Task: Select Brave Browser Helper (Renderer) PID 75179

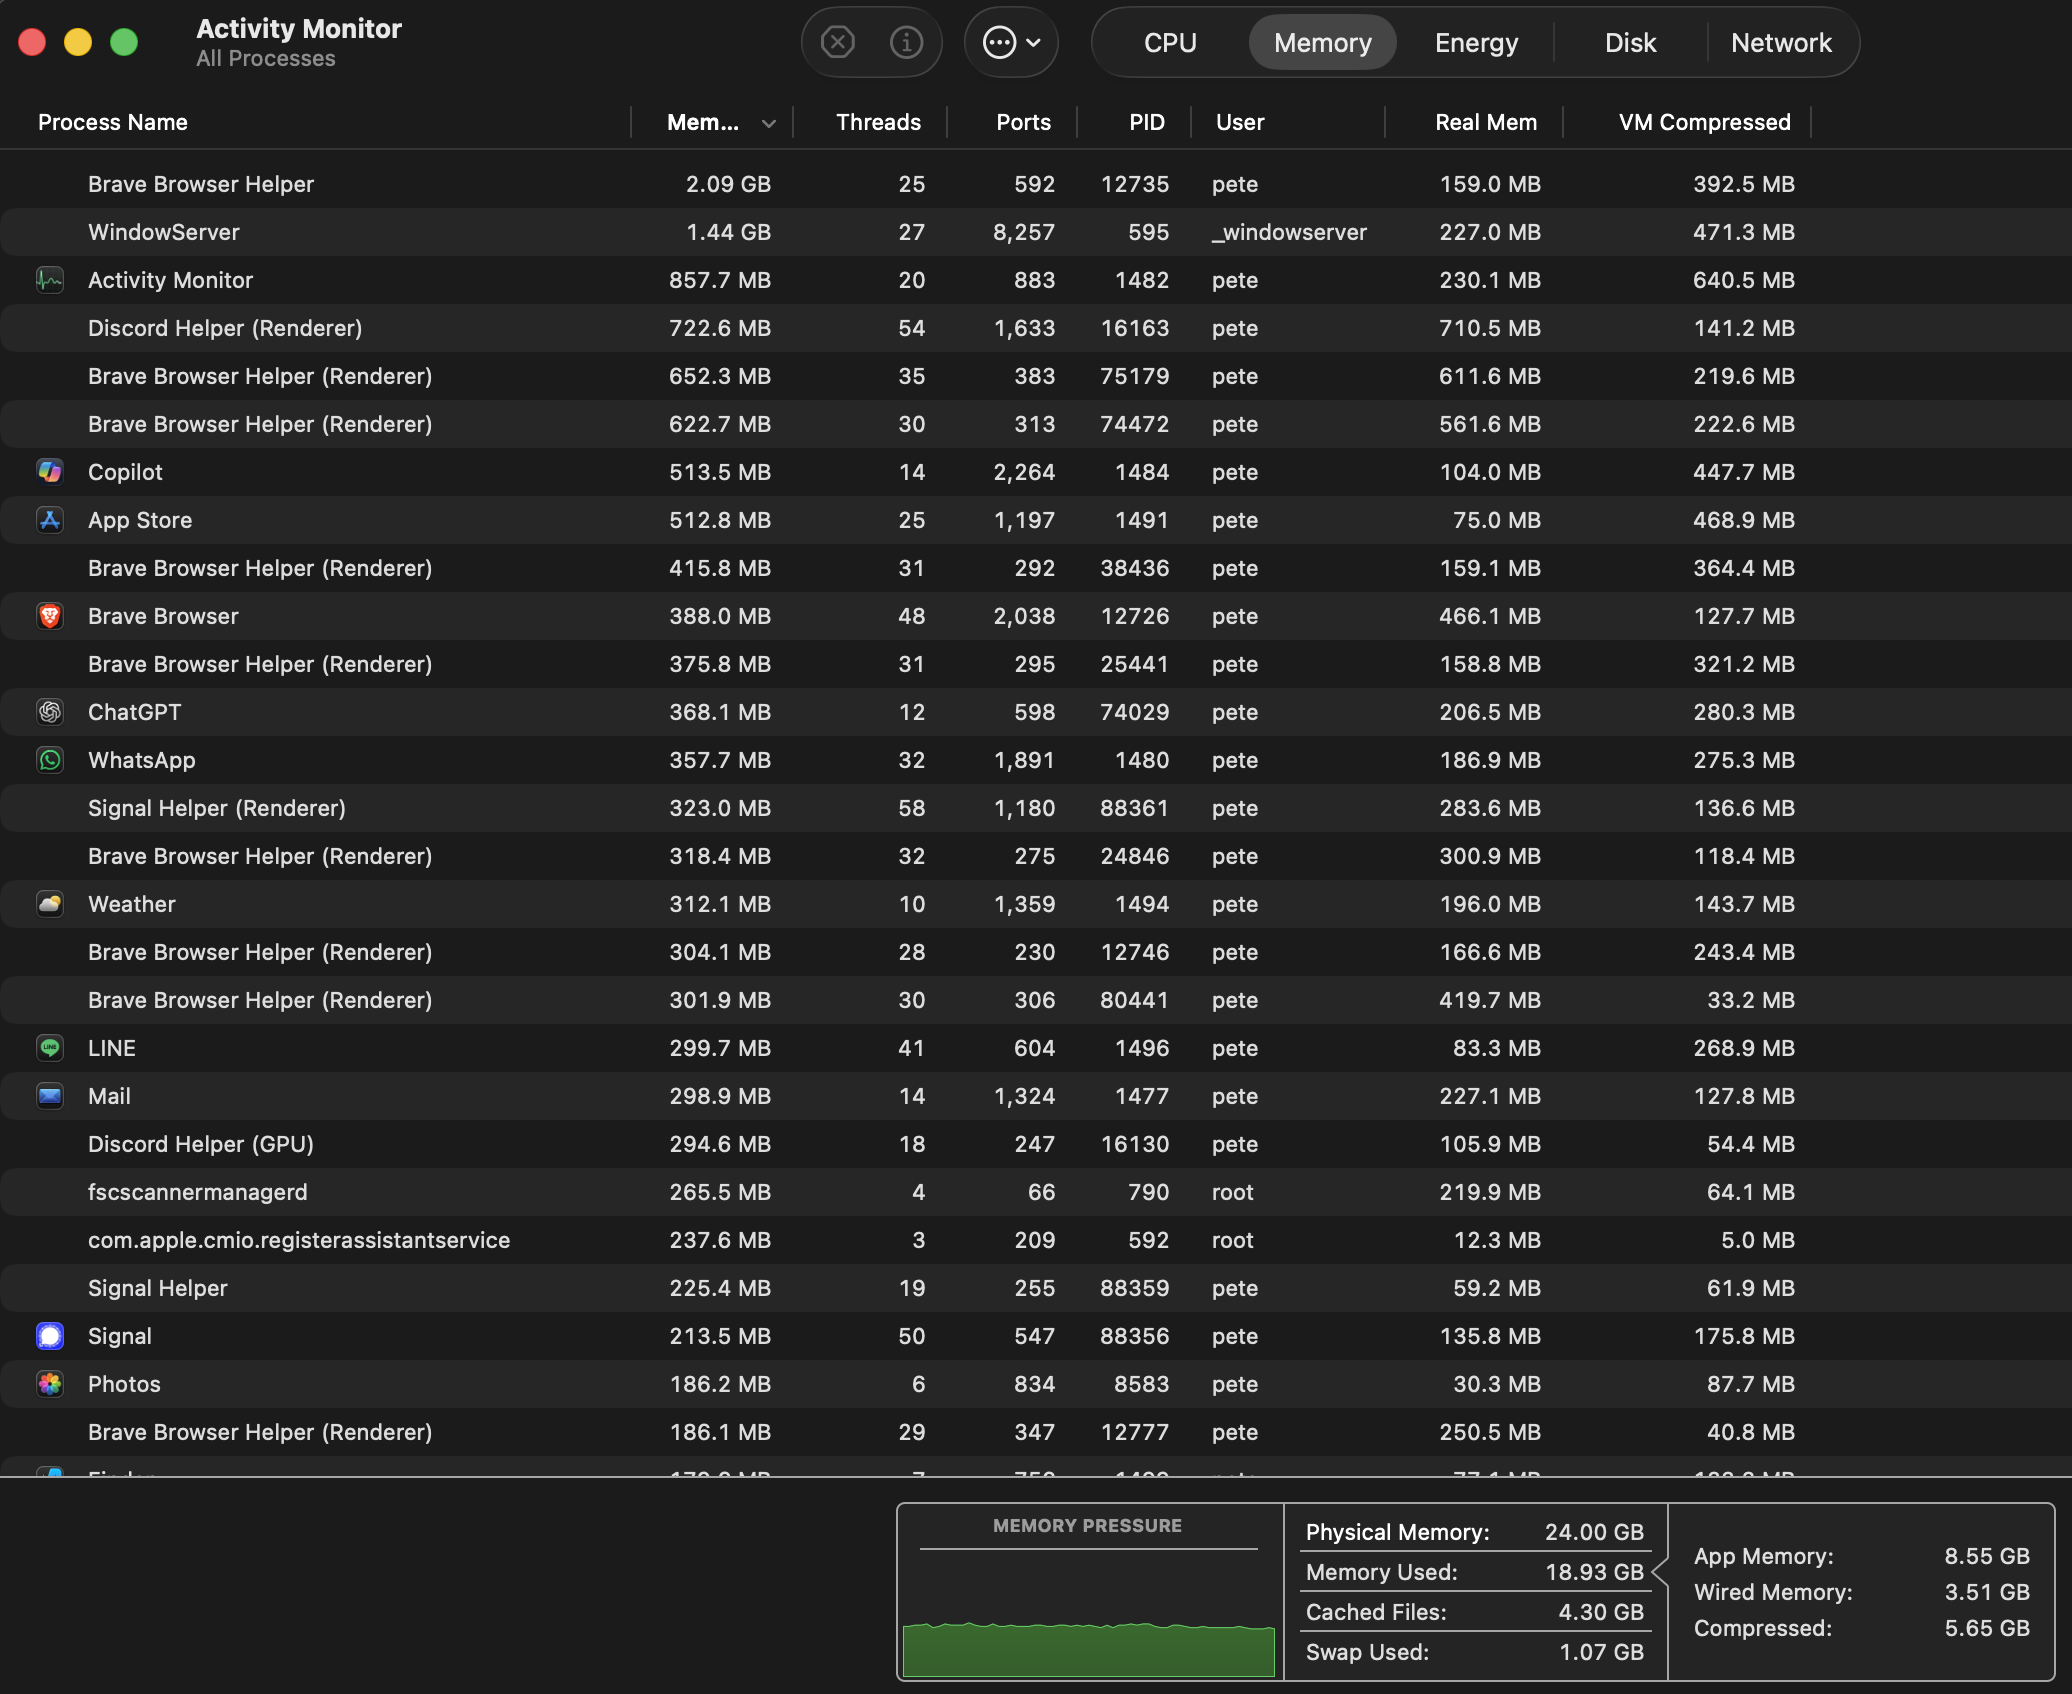Action: (x=1036, y=376)
